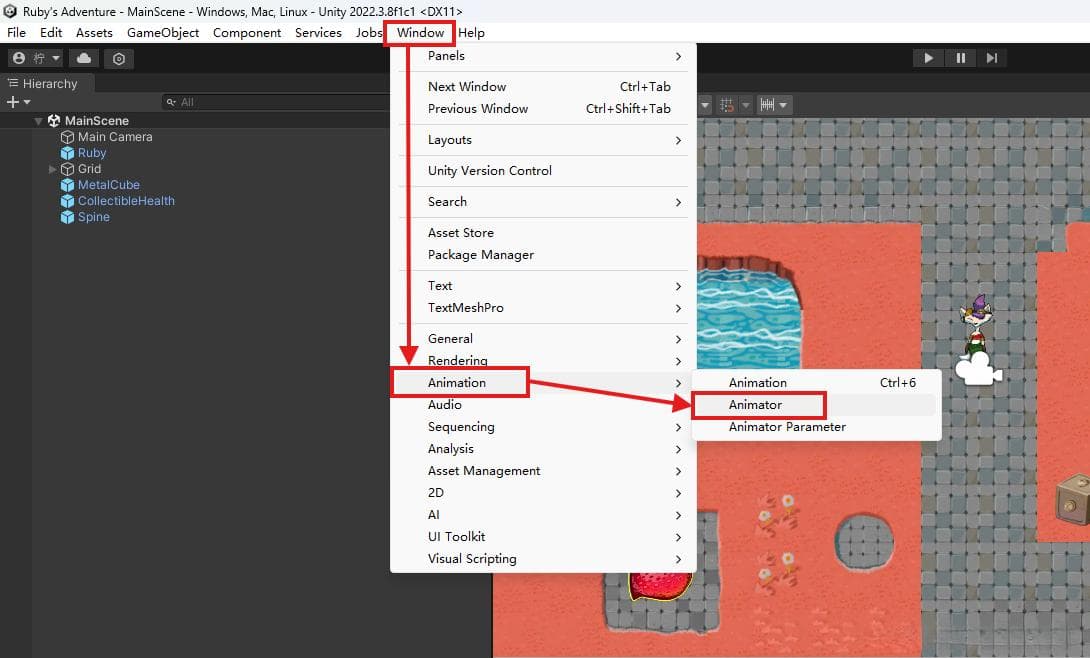
Task: Select the Grid object in Hierarchy
Action: pos(89,169)
